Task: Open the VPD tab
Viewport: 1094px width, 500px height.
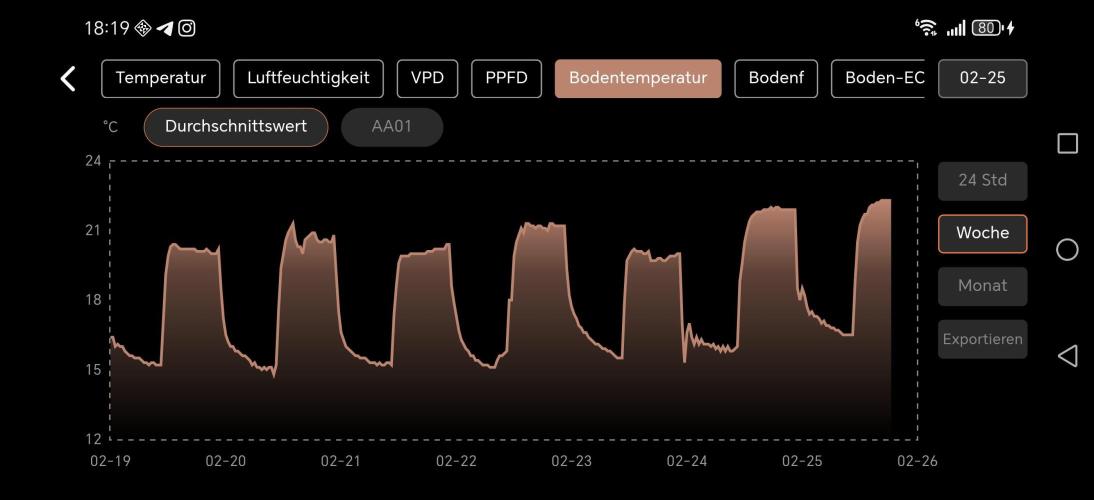Action: (x=427, y=78)
